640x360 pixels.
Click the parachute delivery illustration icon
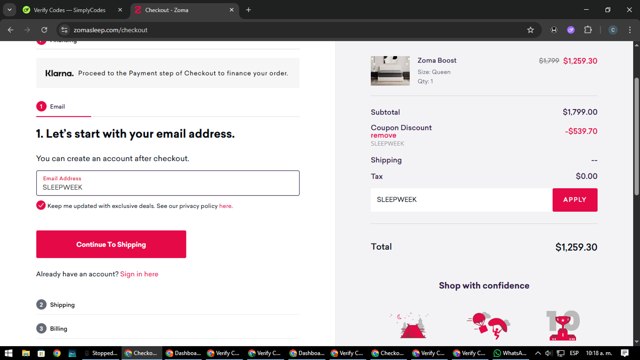click(488, 325)
